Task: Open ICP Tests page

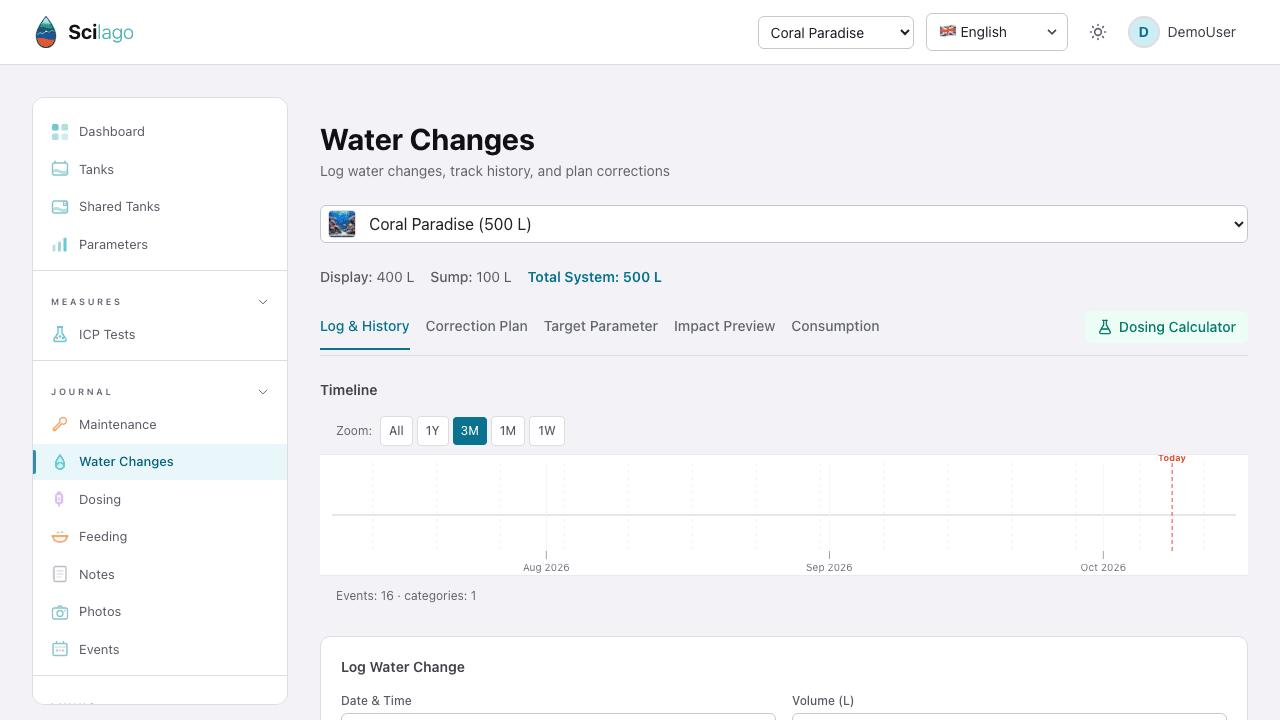Action: [x=160, y=335]
